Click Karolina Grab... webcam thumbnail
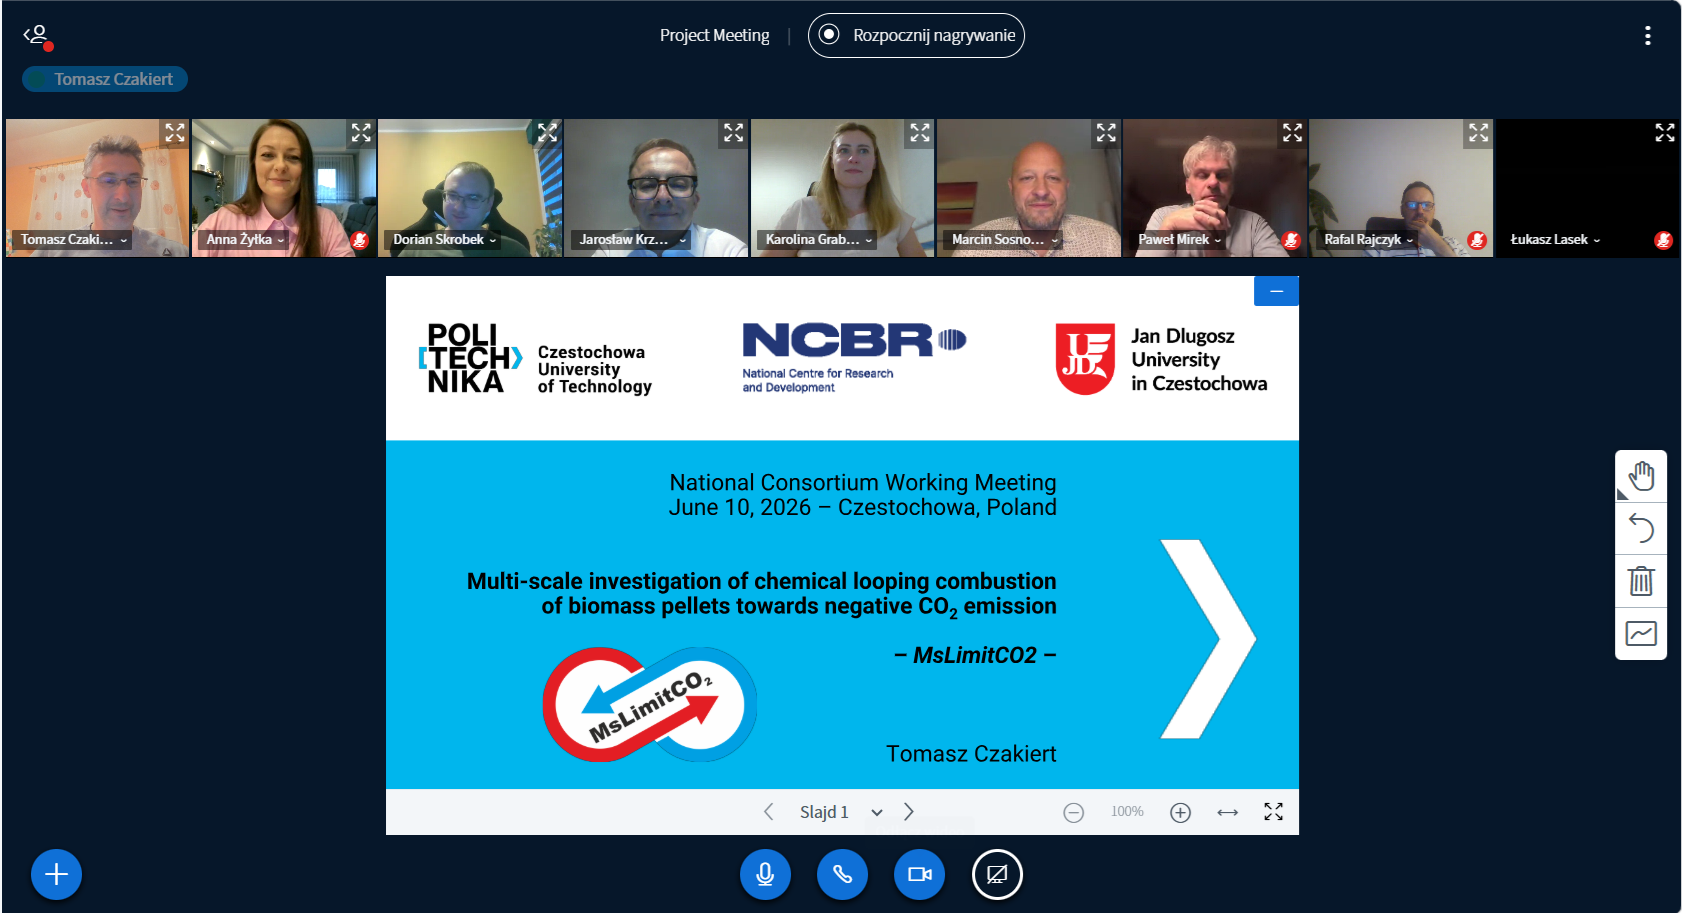Viewport: 1682px width, 913px height. 842,188
